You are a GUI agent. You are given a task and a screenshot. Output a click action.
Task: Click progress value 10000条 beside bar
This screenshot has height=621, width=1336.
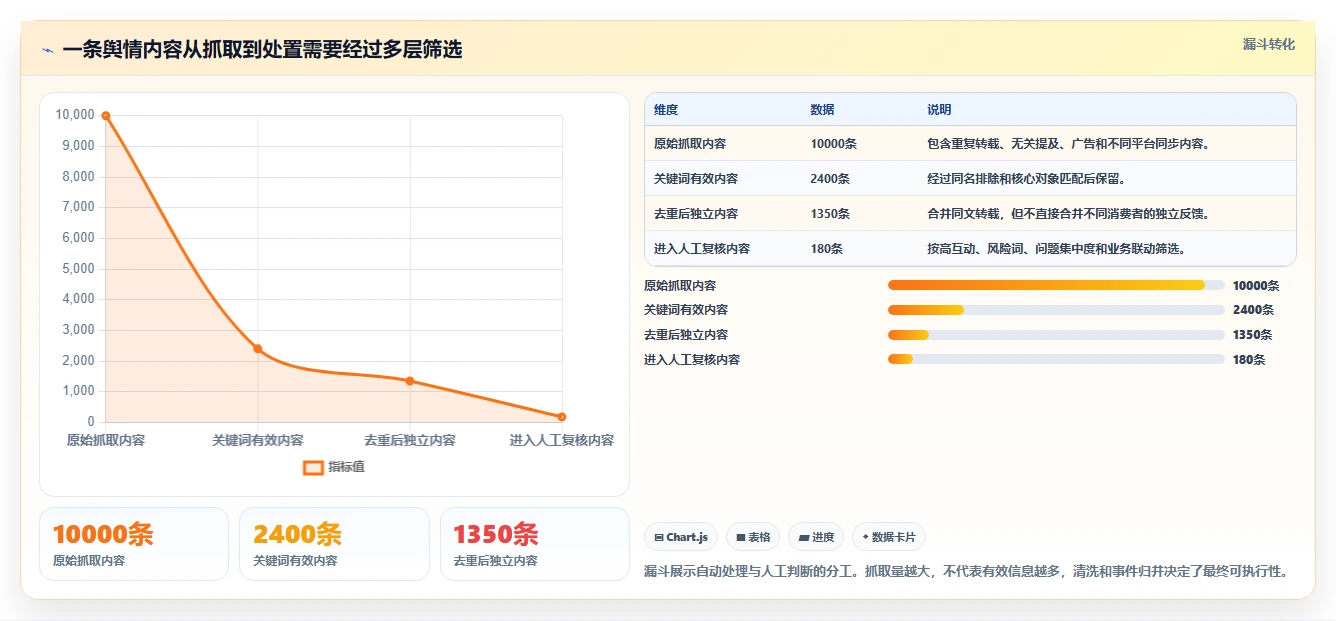pos(1256,286)
